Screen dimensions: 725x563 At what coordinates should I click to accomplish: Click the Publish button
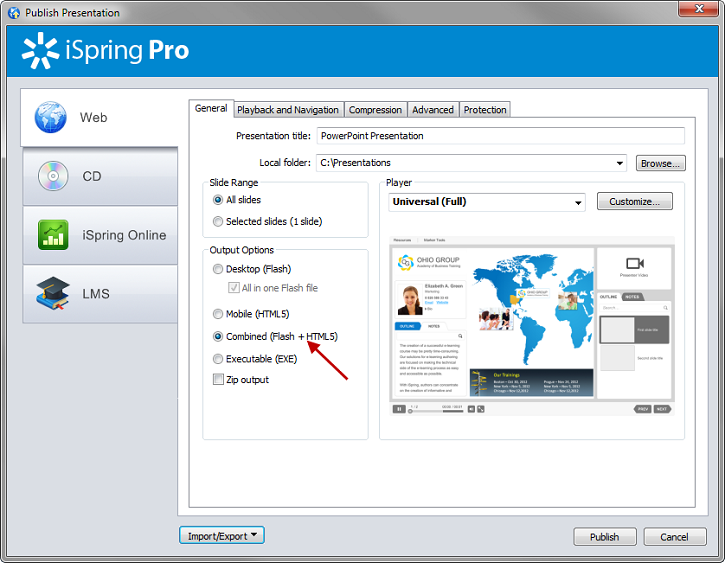click(605, 537)
